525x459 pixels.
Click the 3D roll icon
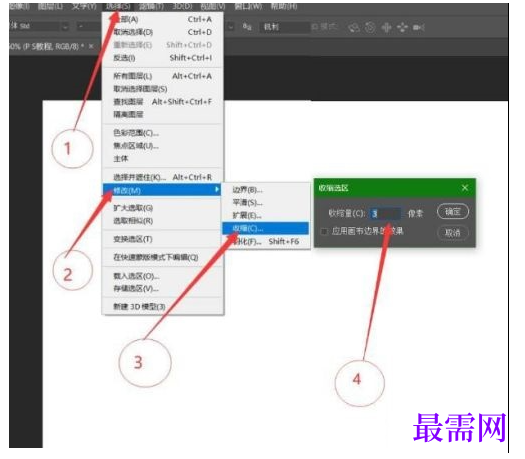pyautogui.click(x=370, y=27)
